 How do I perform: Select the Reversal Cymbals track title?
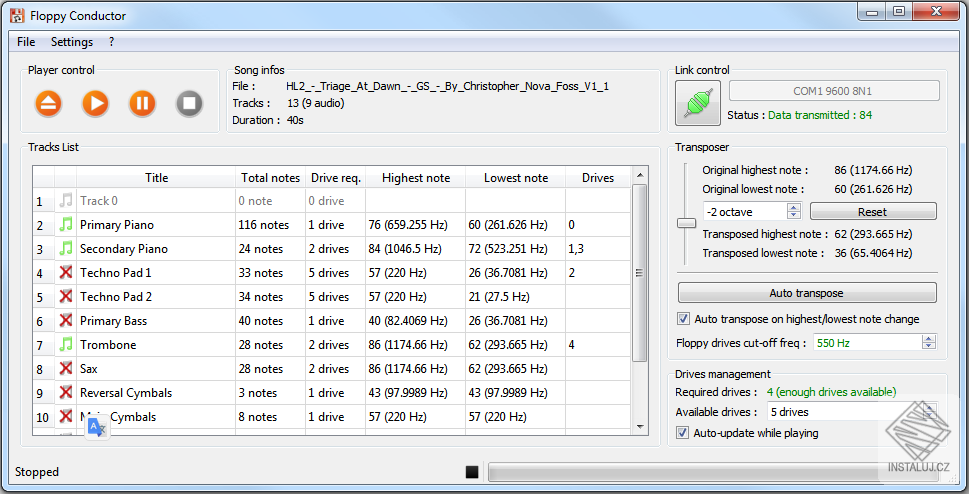tap(126, 393)
